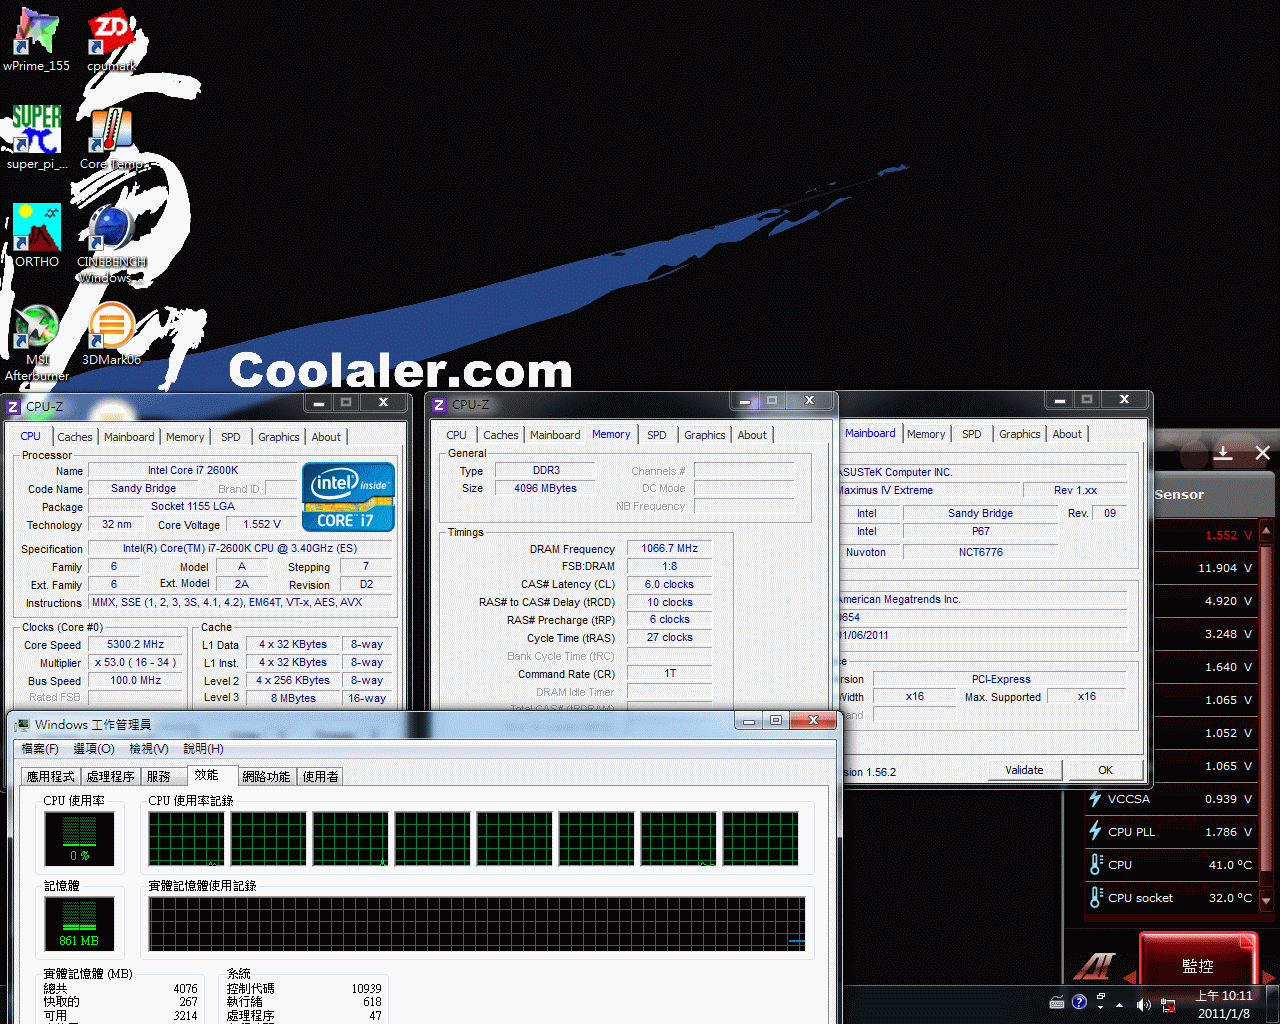
Task: Click the Core Speed 5300.2 MHz value
Action: click(x=136, y=645)
